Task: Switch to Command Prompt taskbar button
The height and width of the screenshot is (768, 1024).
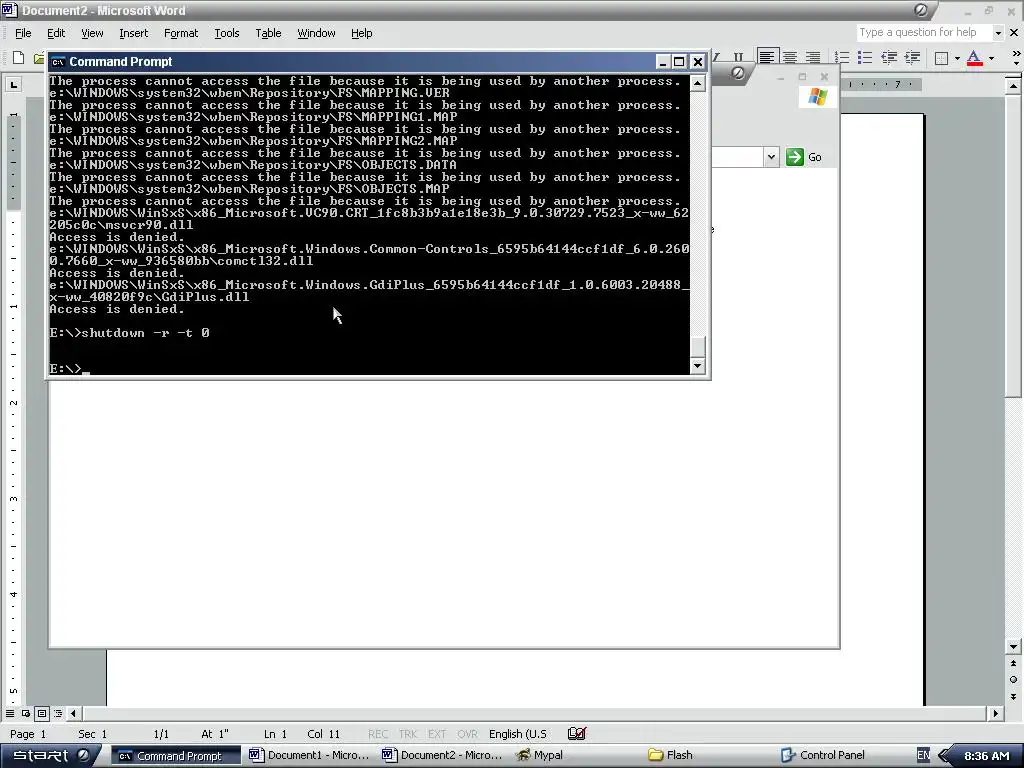Action: (x=175, y=756)
